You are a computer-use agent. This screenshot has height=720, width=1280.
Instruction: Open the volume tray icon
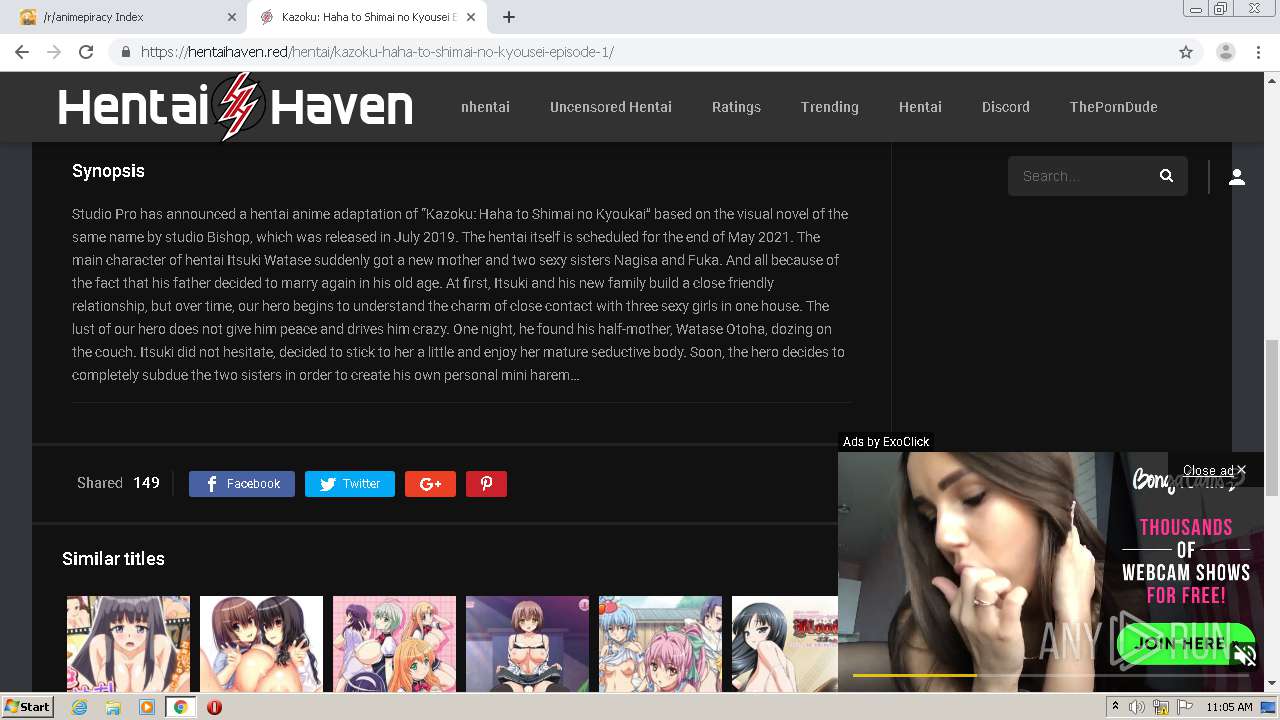1137,707
